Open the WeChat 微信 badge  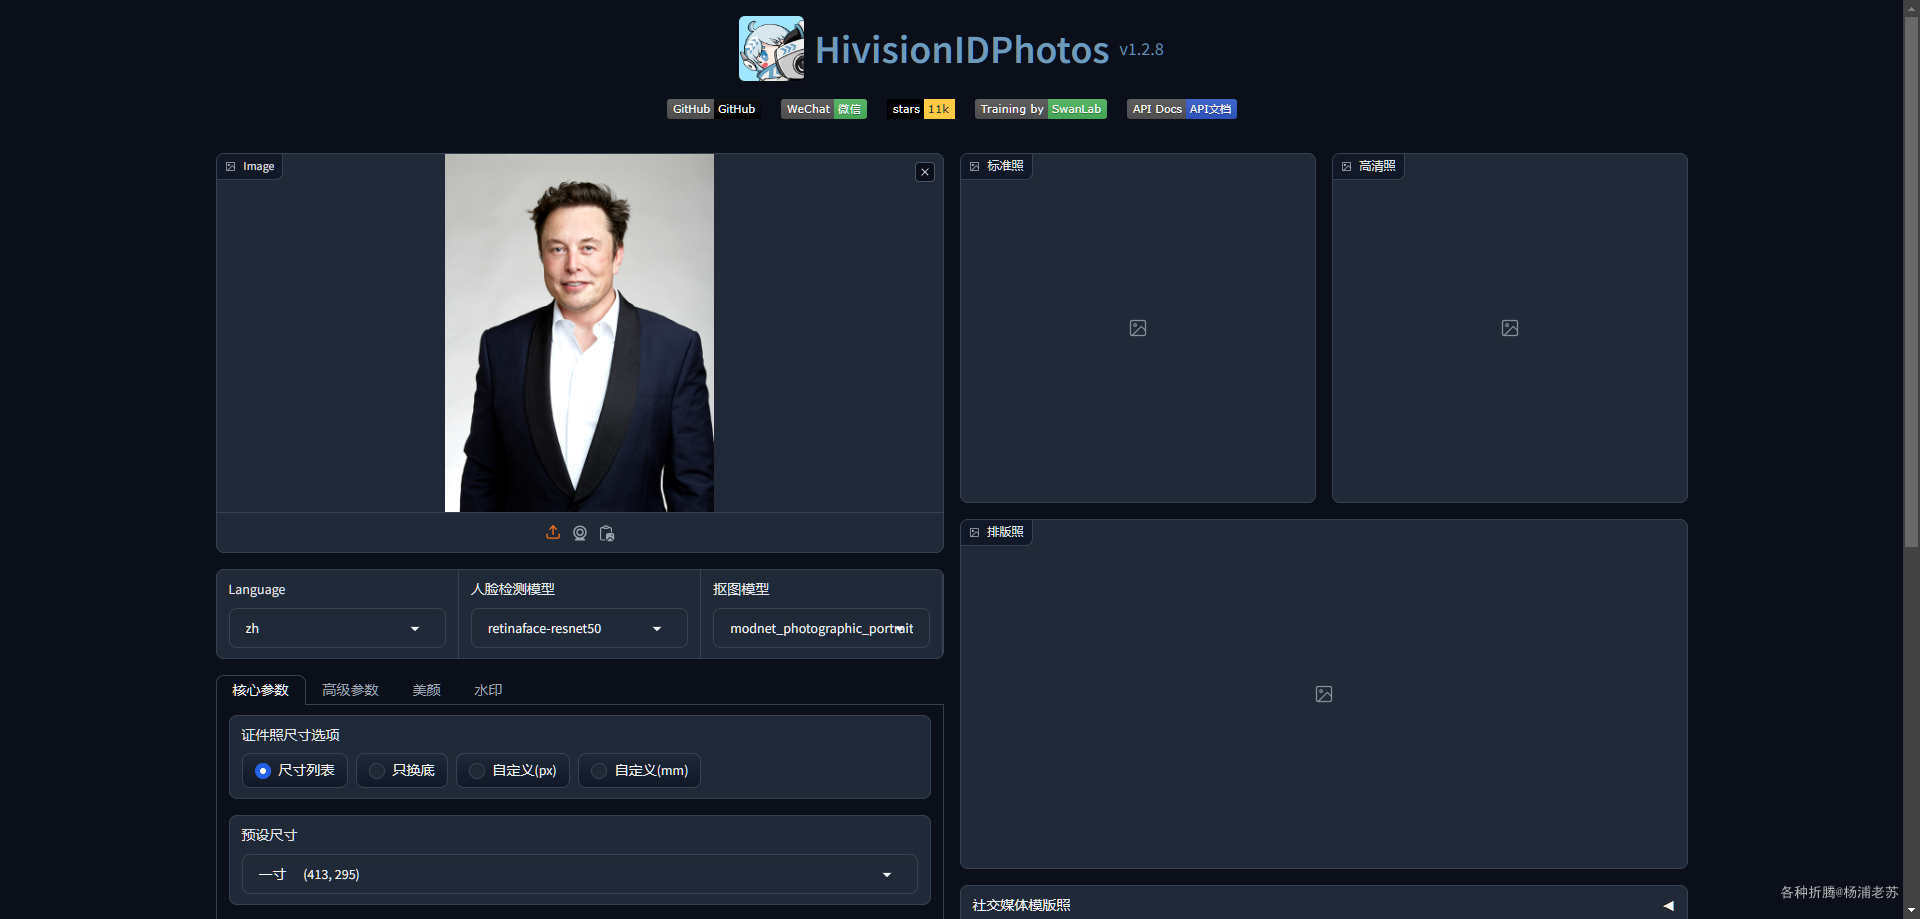[x=824, y=109]
